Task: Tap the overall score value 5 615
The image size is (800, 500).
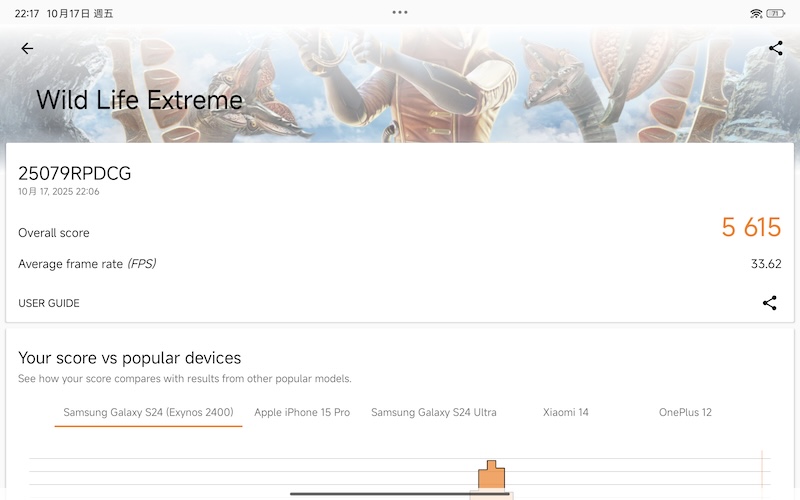Action: pos(751,228)
